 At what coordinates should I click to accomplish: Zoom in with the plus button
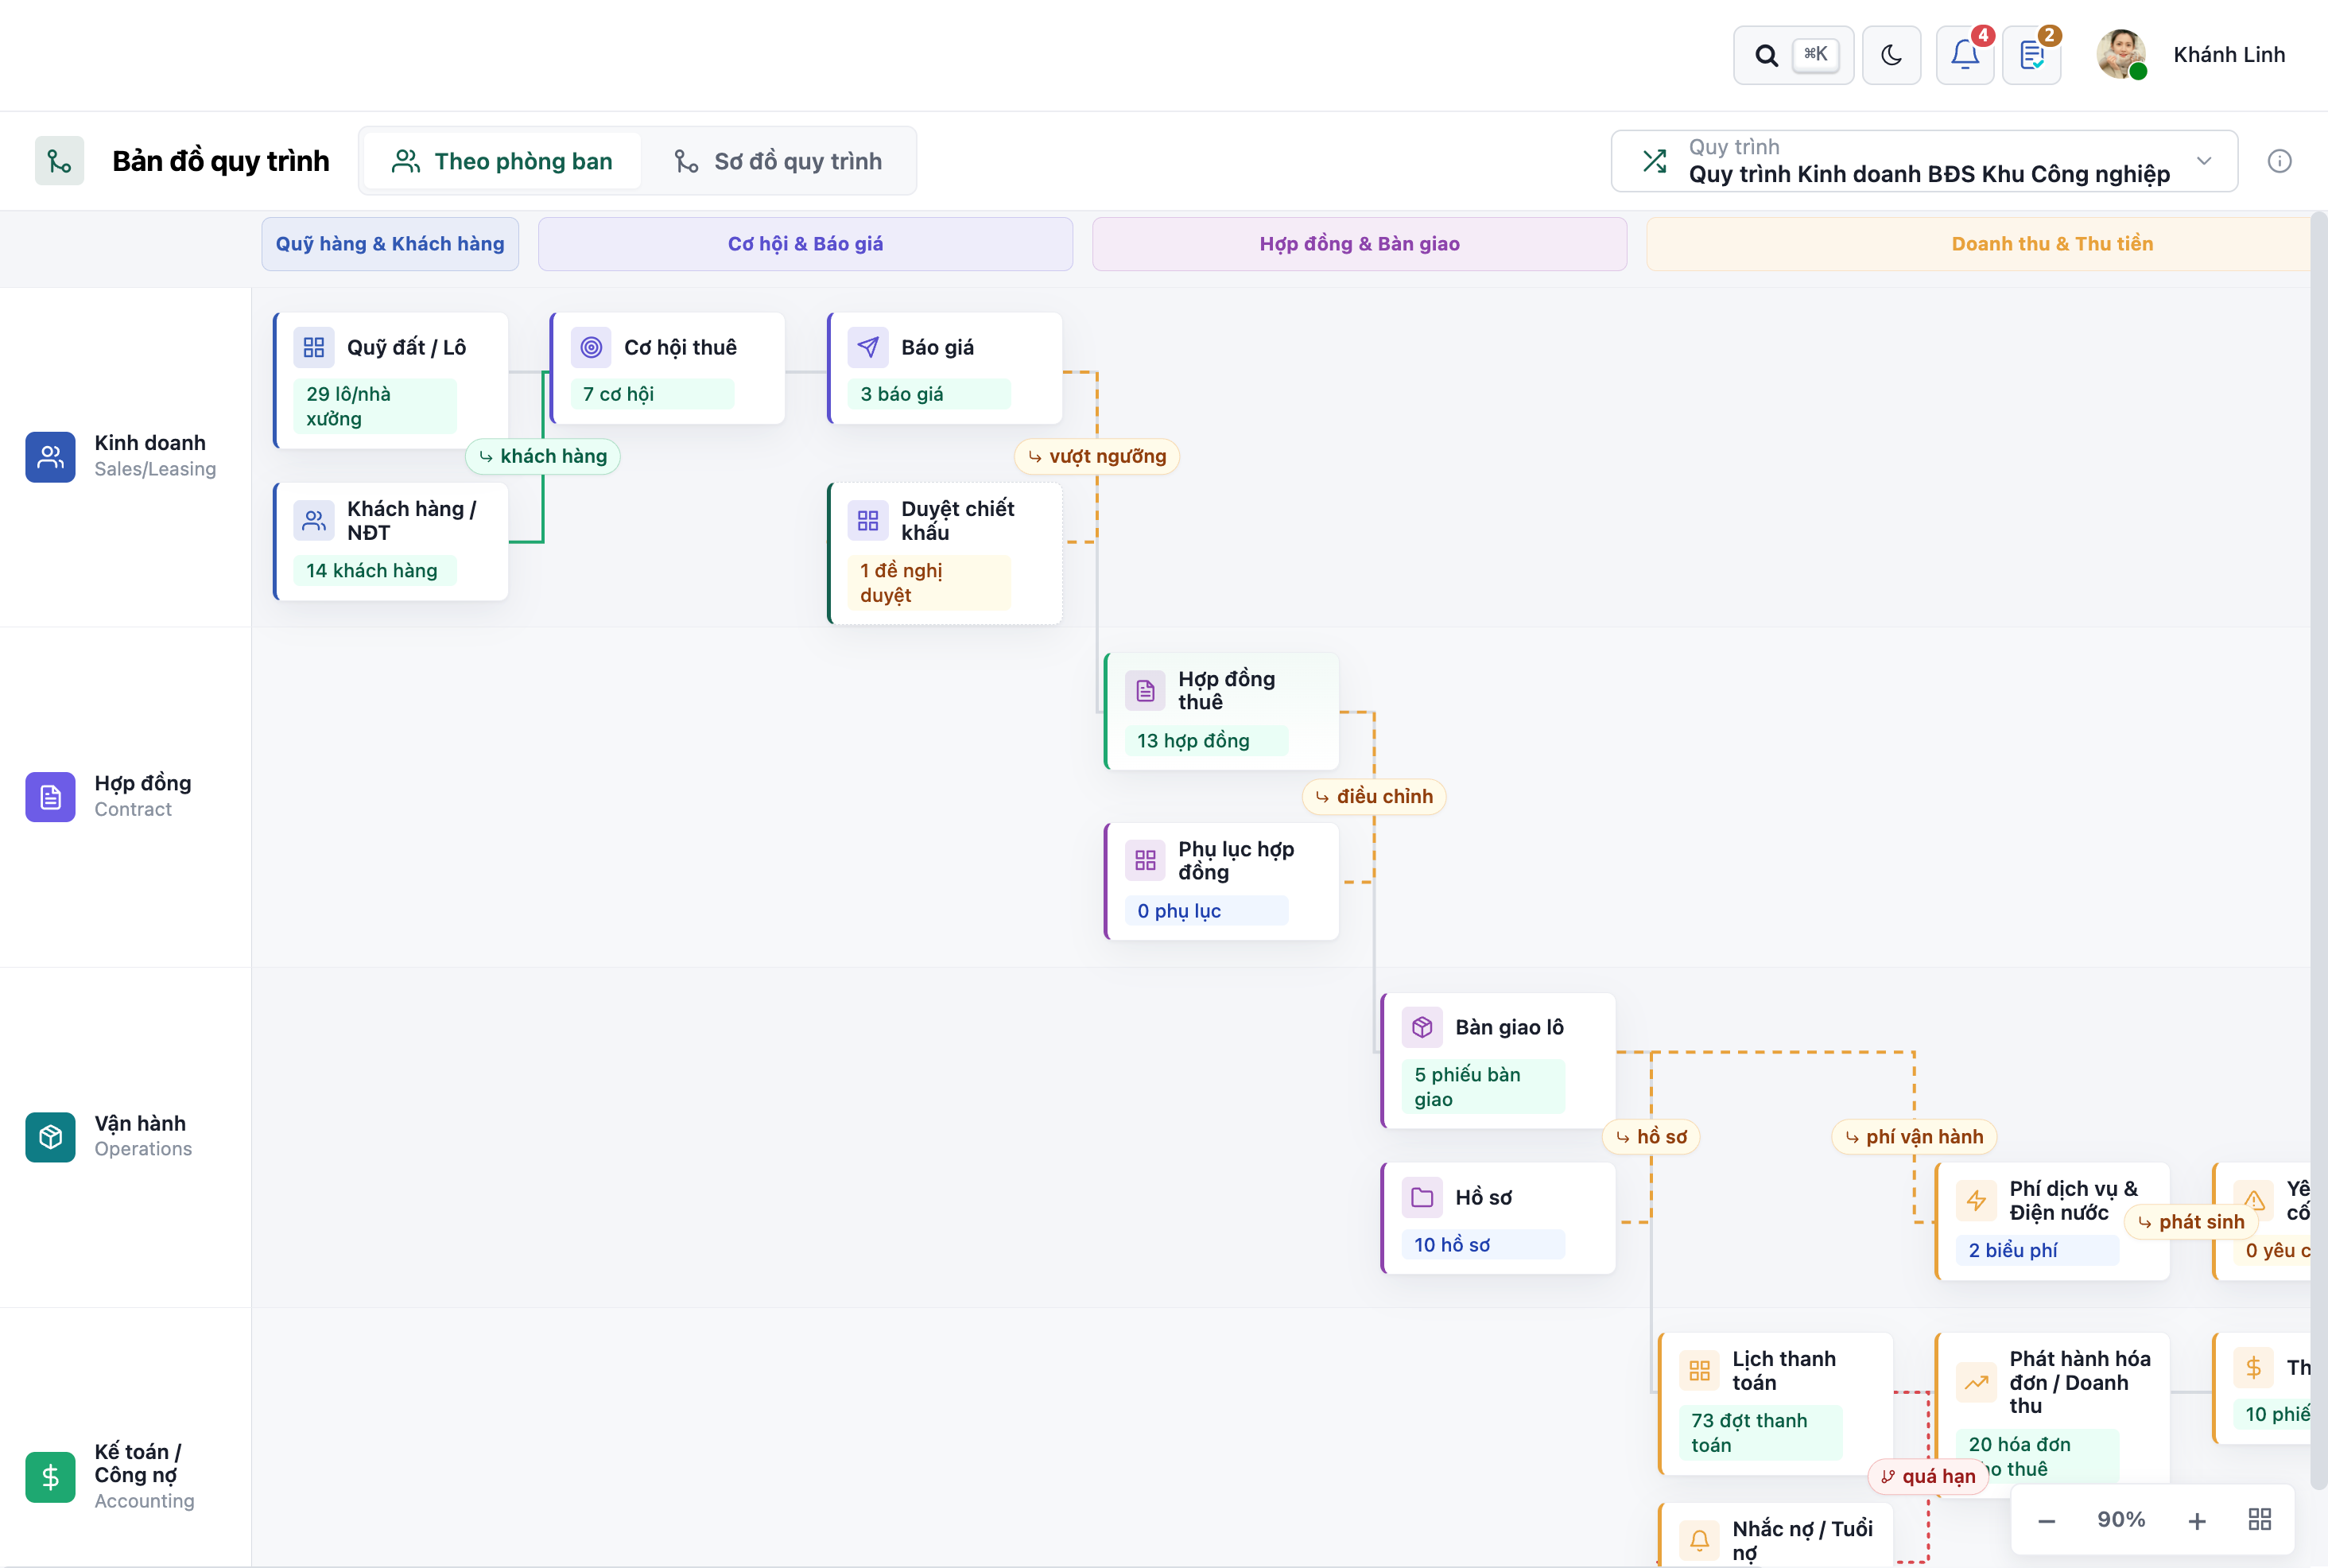[2197, 1521]
